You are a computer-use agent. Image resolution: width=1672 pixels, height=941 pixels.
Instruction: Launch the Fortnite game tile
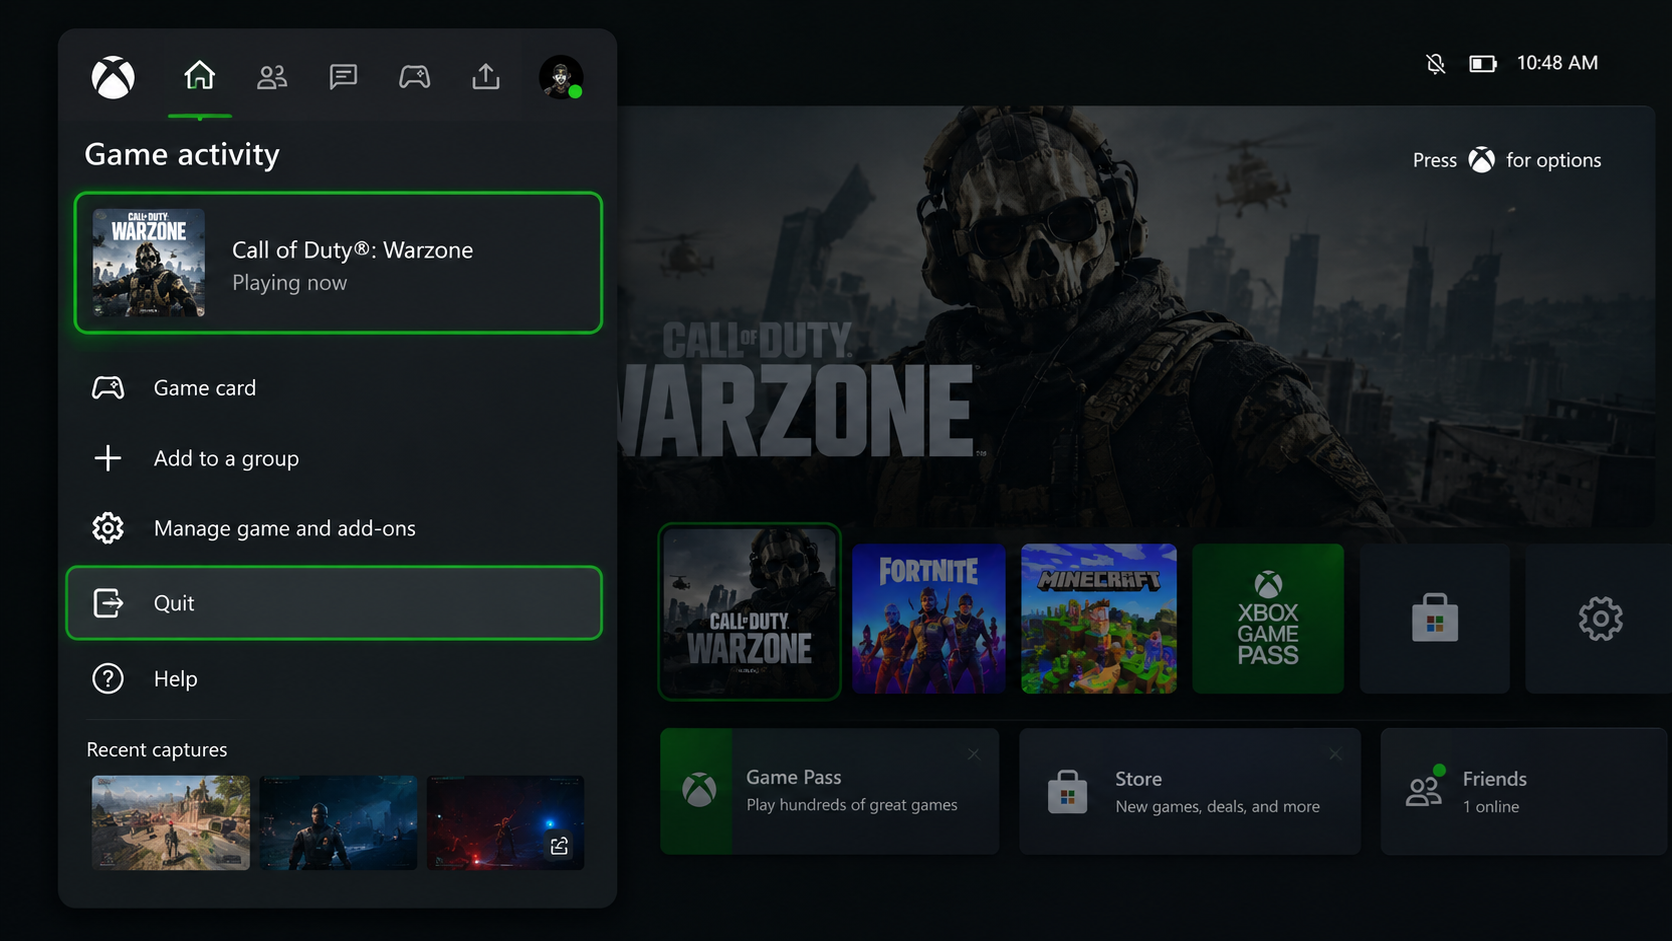(x=929, y=619)
